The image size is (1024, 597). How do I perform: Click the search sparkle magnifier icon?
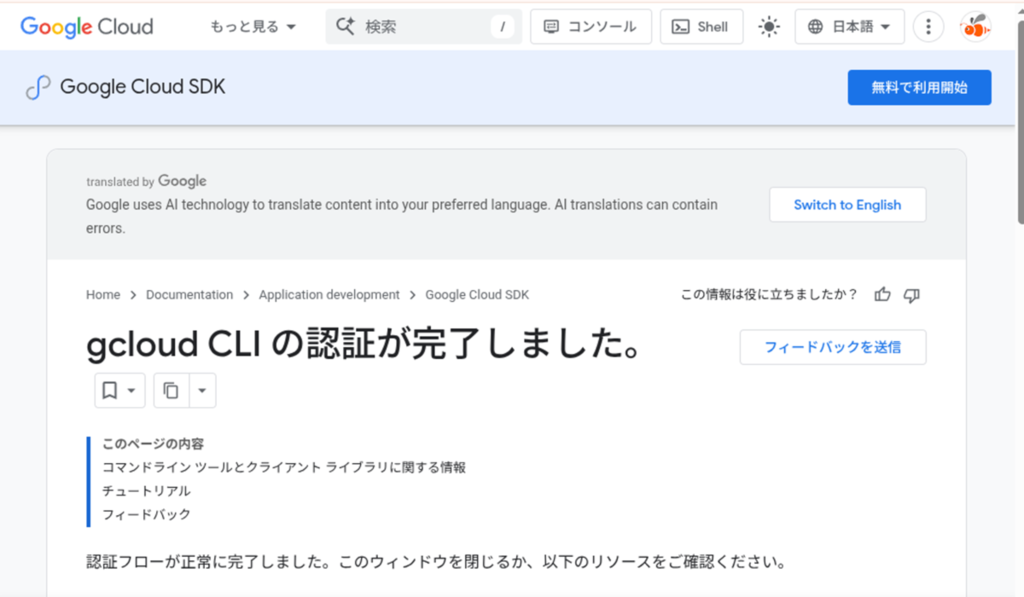point(345,27)
